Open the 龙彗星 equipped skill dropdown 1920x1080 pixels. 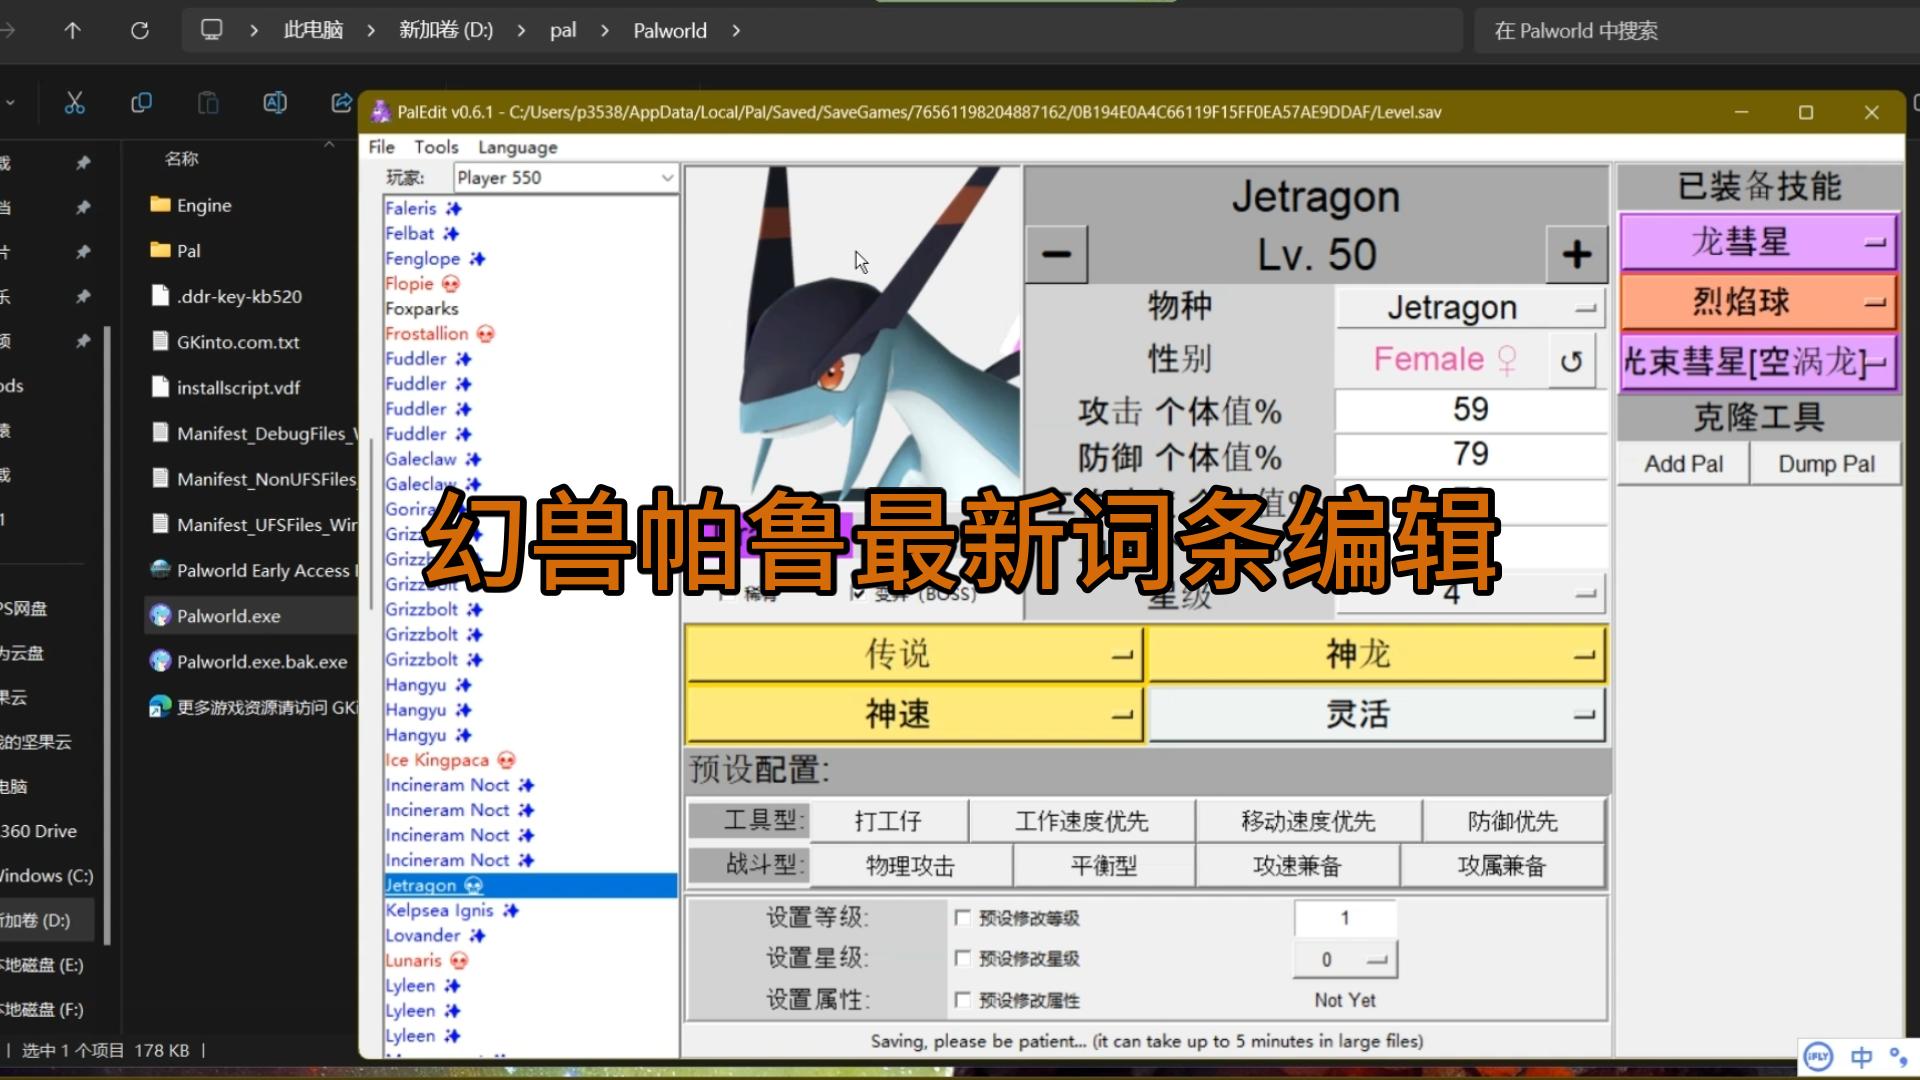pyautogui.click(x=1758, y=242)
